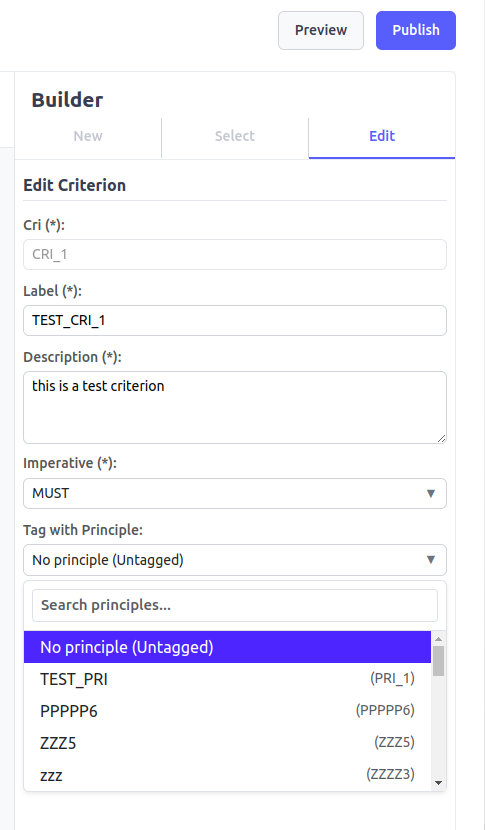
Task: Expand the Imperative MUST dropdown
Action: pos(235,493)
